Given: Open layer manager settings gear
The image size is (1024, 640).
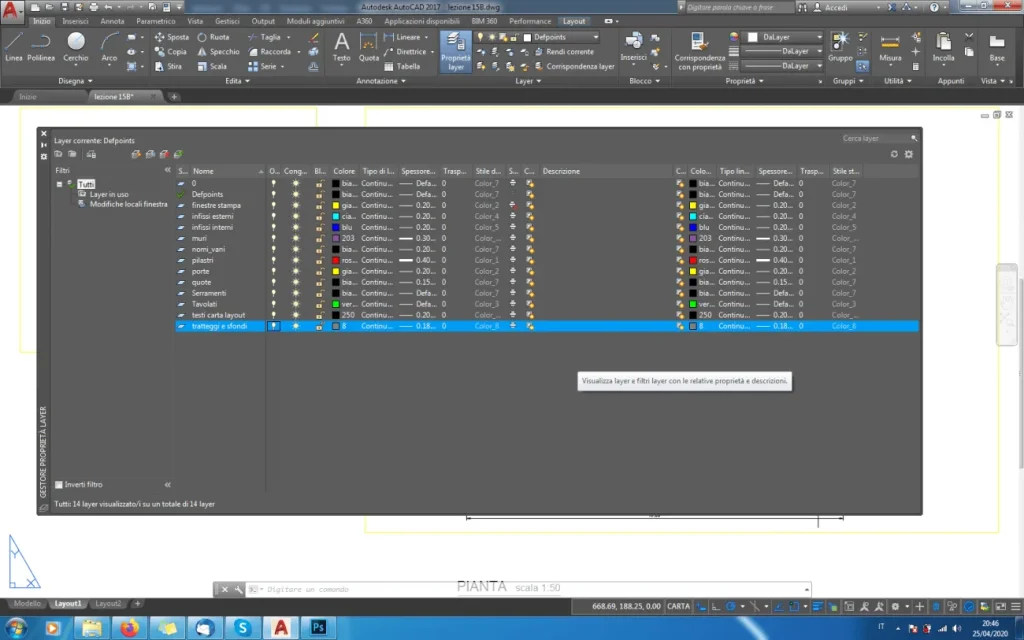Looking at the screenshot, I should pos(908,154).
